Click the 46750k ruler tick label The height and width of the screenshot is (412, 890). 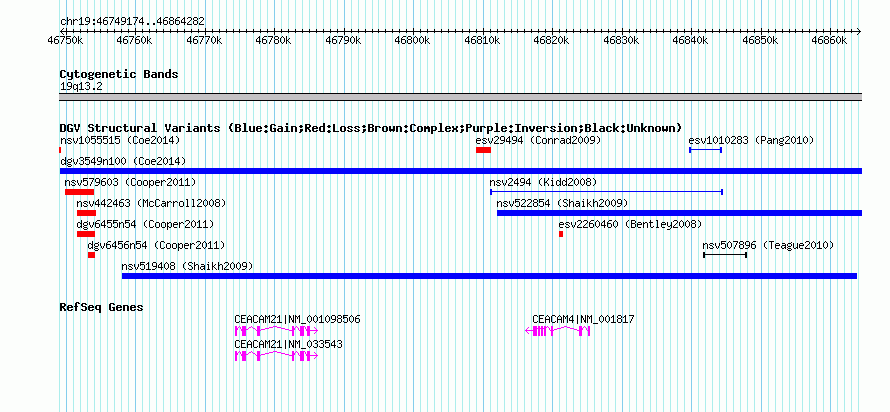66,40
